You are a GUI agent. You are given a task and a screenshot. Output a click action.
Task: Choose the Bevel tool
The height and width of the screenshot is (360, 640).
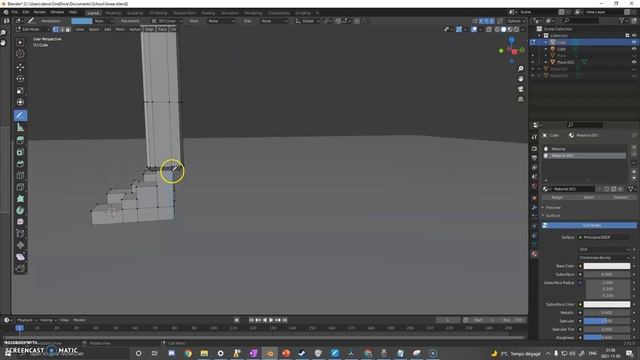pyautogui.click(x=20, y=164)
